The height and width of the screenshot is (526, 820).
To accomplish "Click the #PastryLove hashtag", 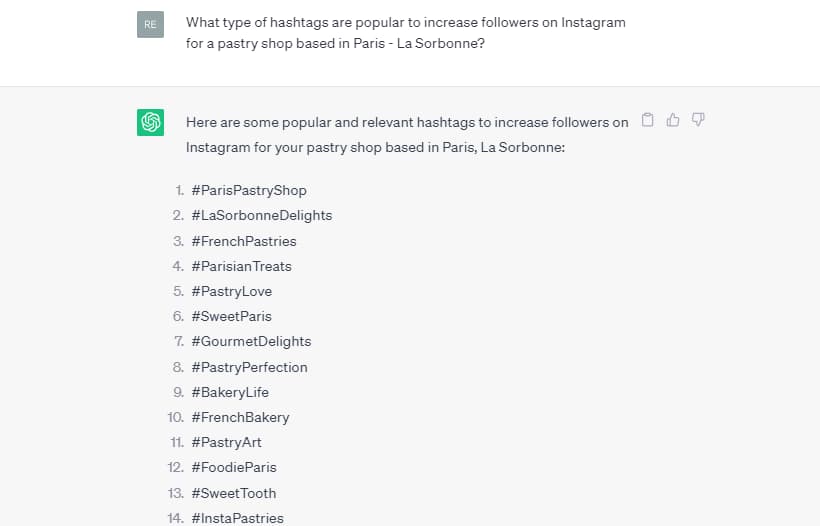I will point(232,291).
